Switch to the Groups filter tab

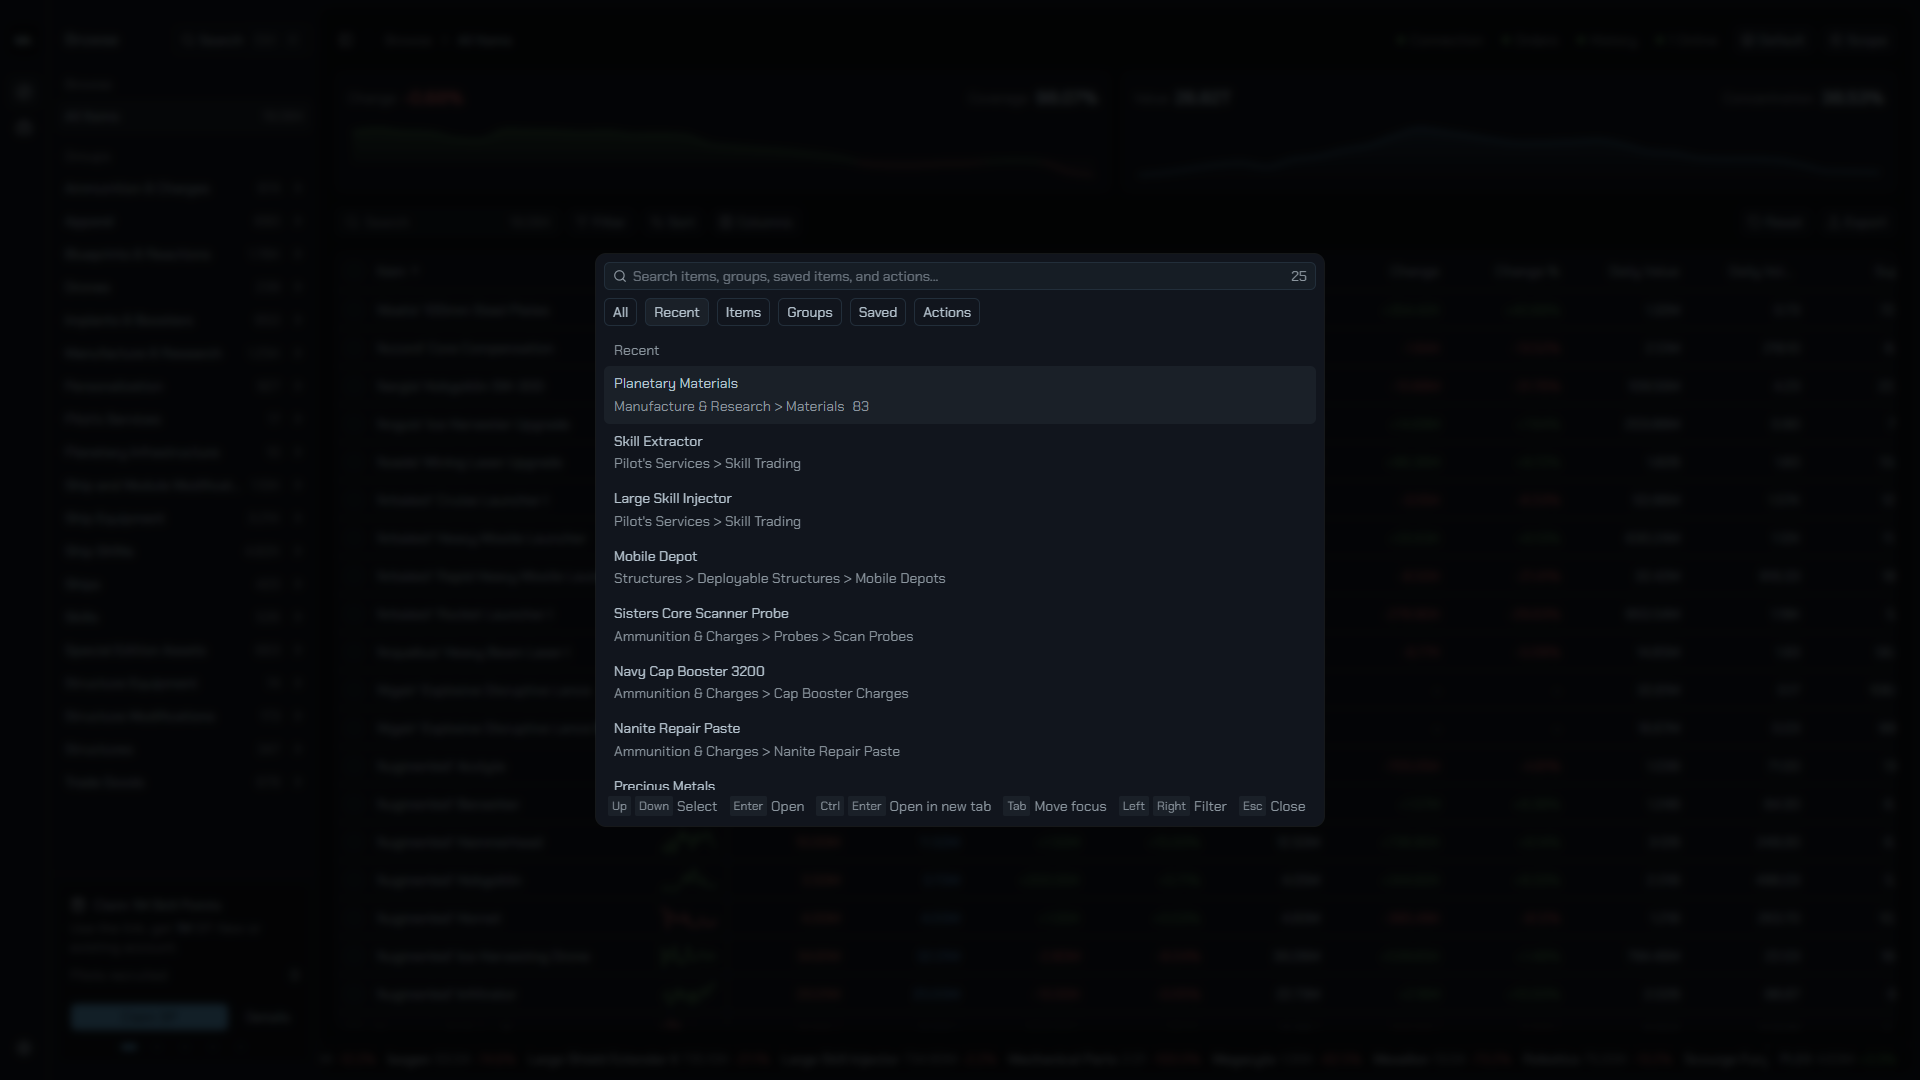(810, 312)
